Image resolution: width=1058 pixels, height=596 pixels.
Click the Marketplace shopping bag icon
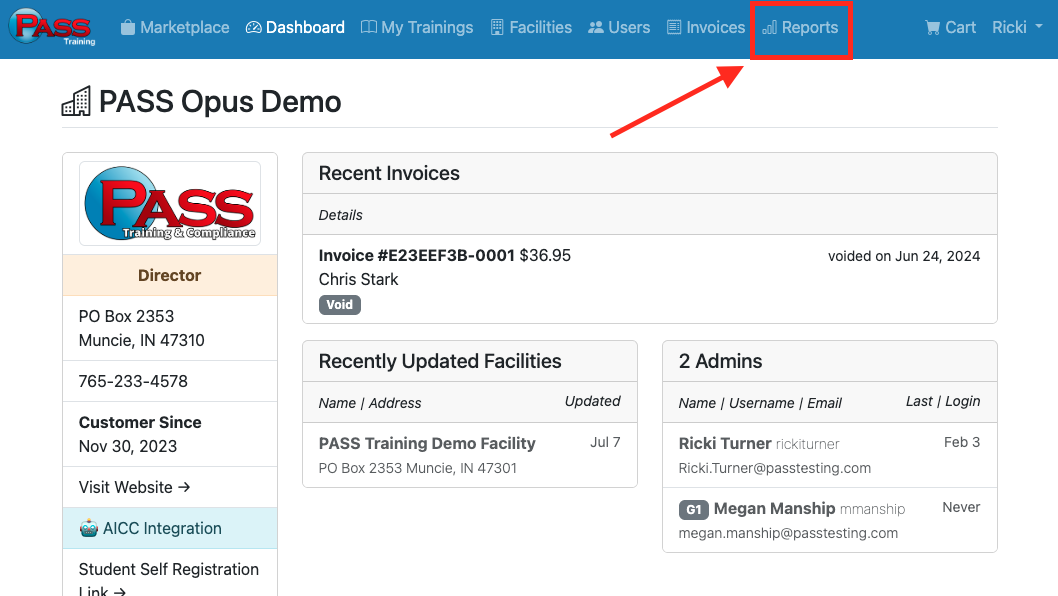(128, 28)
